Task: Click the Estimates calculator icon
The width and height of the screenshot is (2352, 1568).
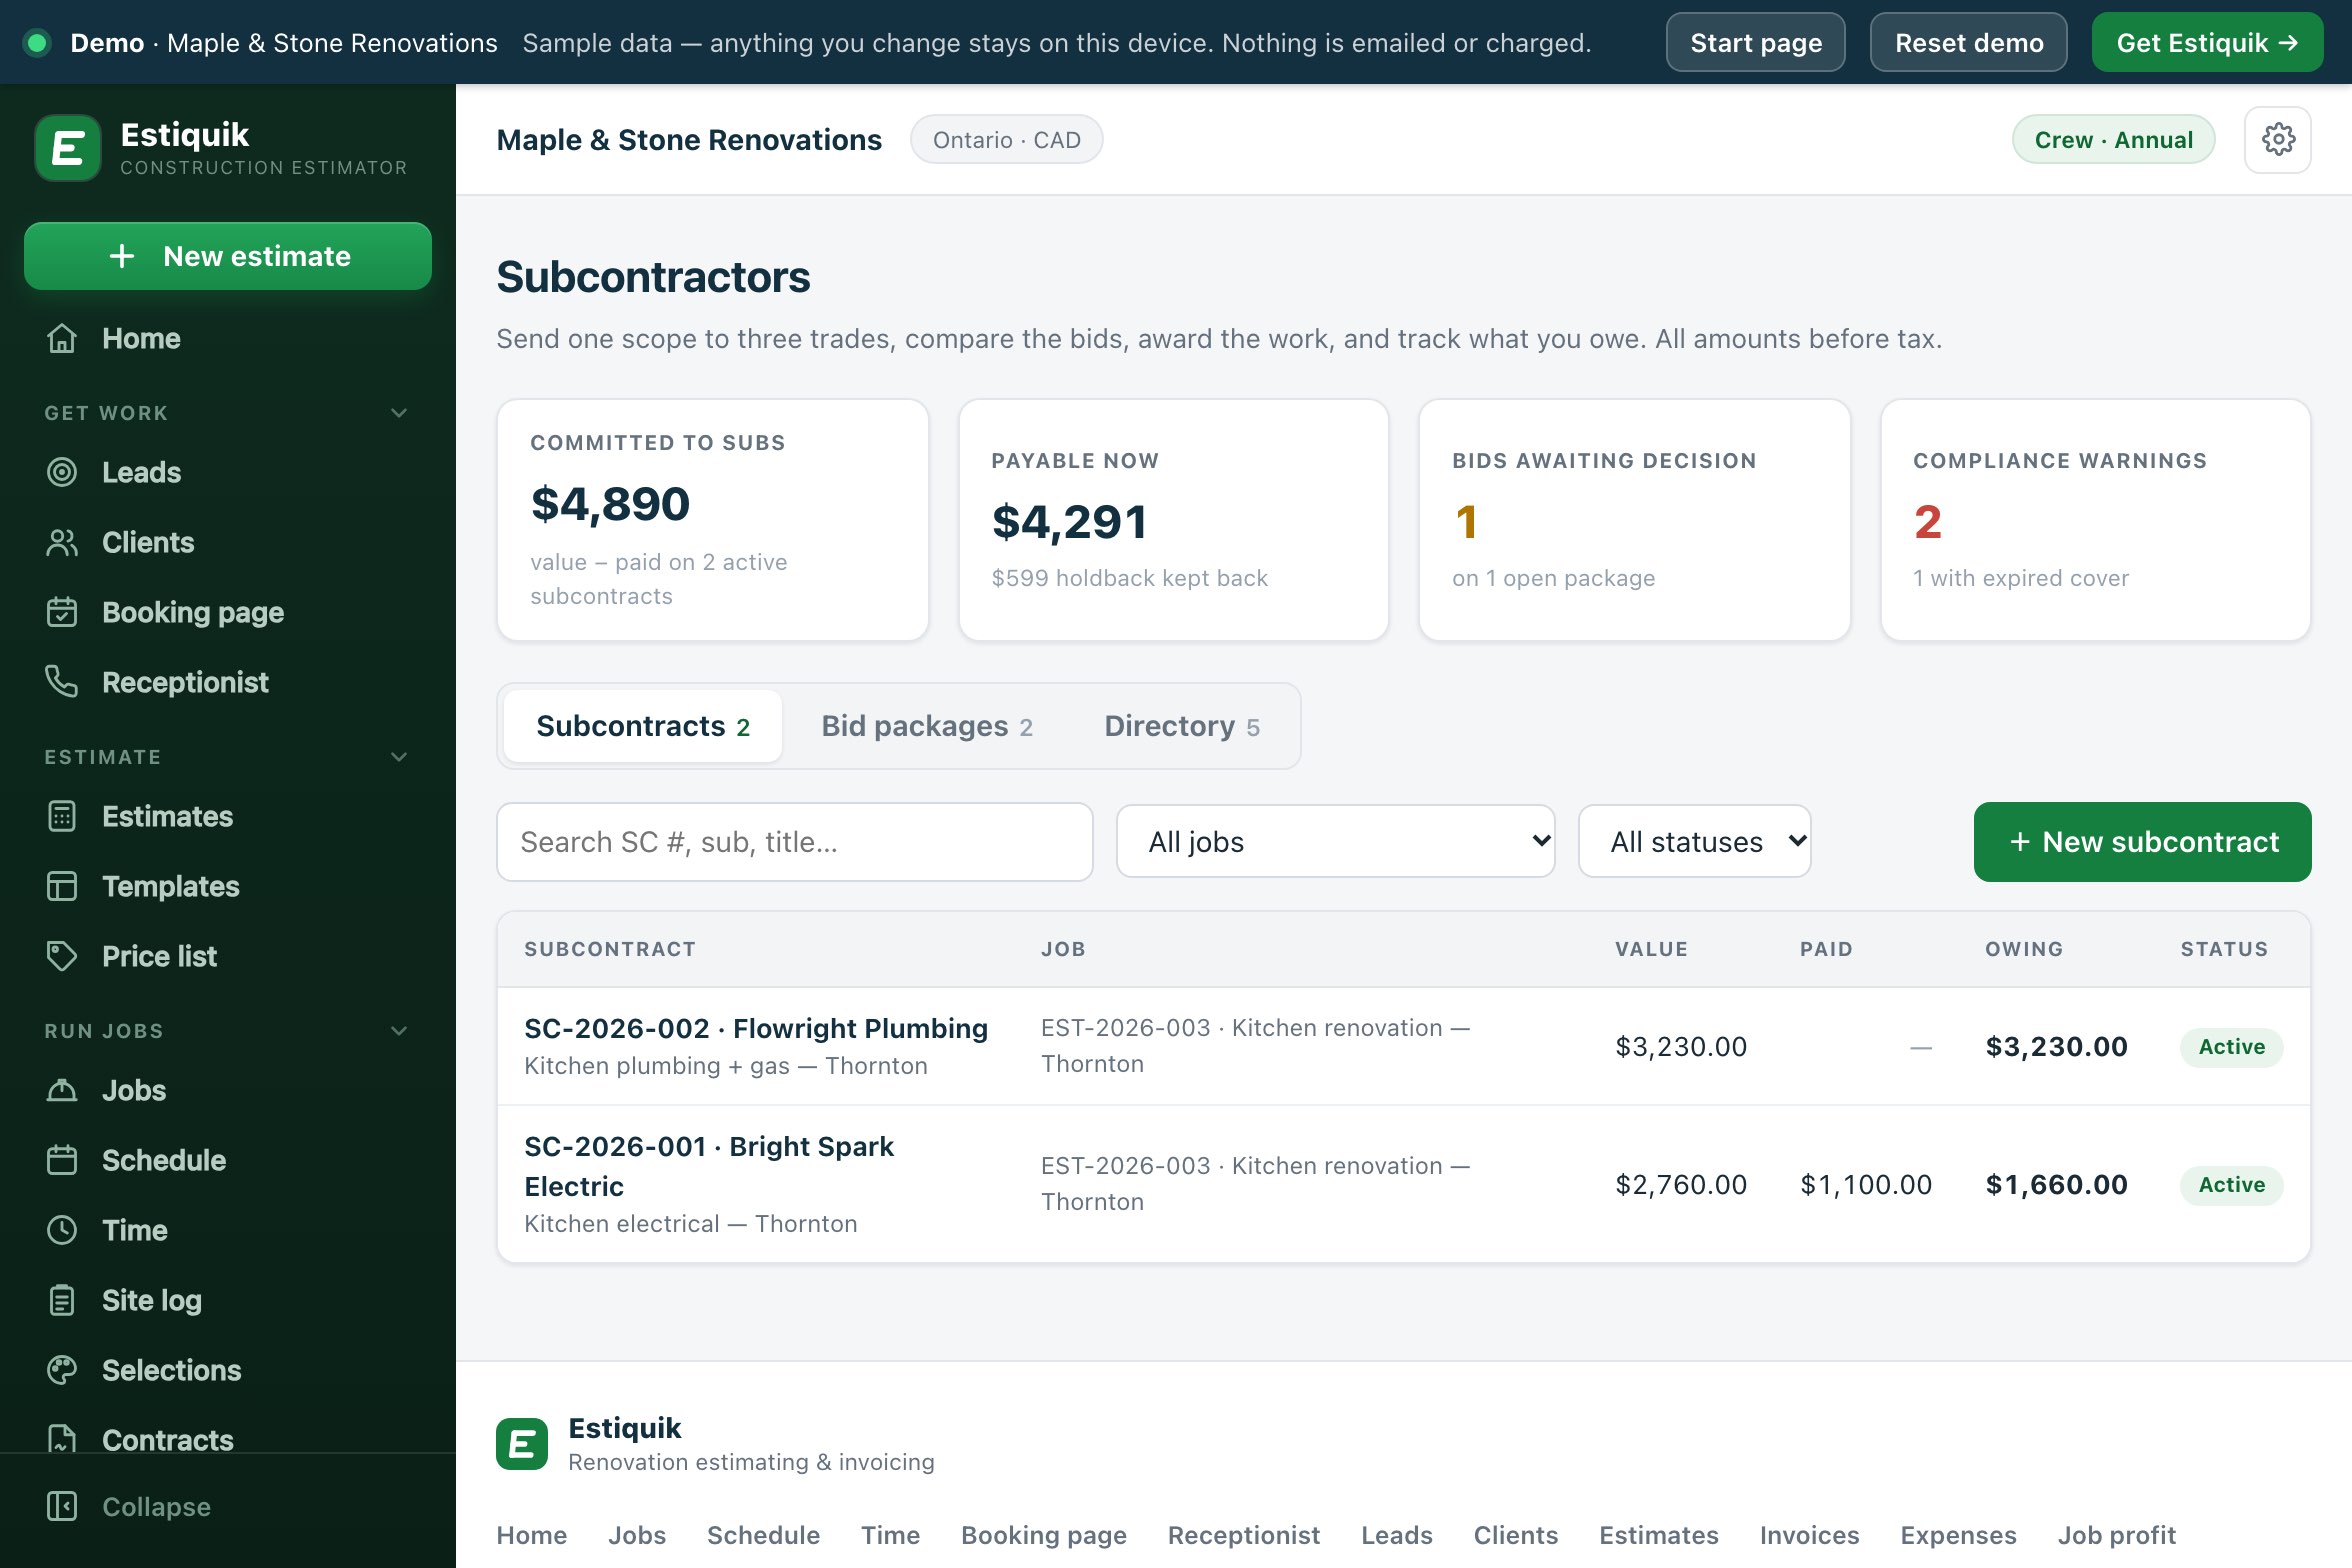Action: 62,816
